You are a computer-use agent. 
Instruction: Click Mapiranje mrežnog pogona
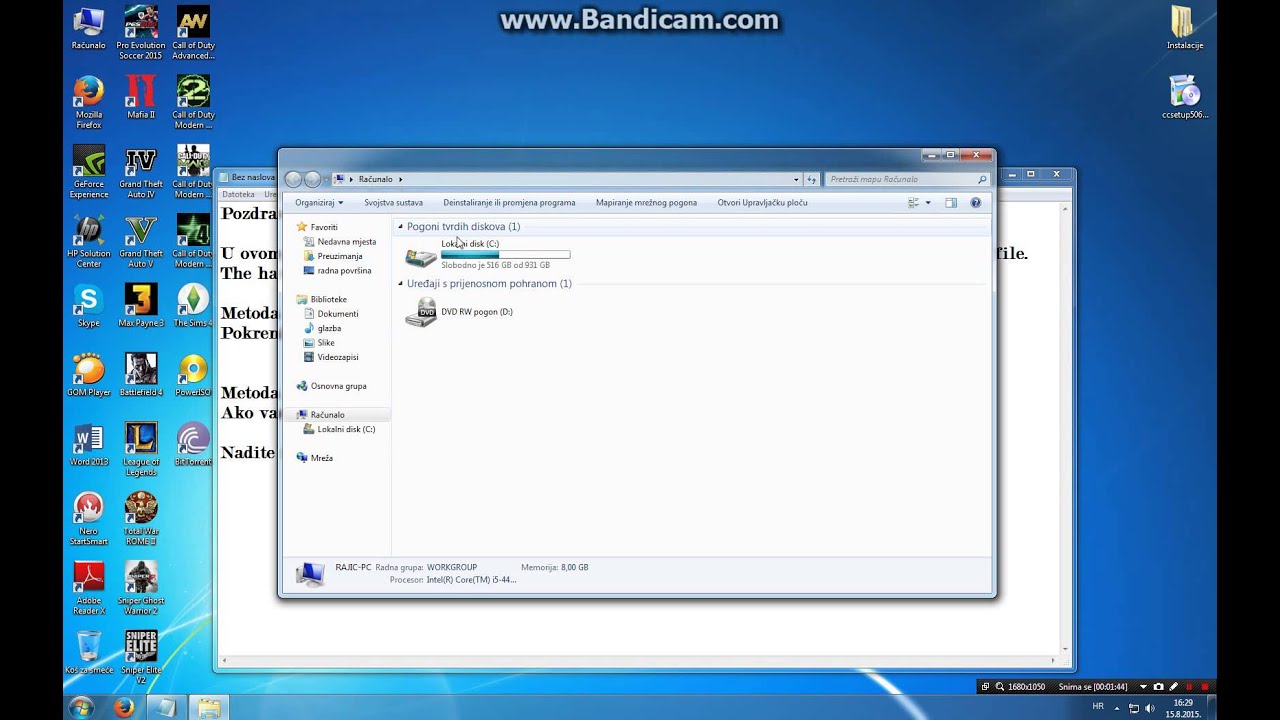[646, 202]
